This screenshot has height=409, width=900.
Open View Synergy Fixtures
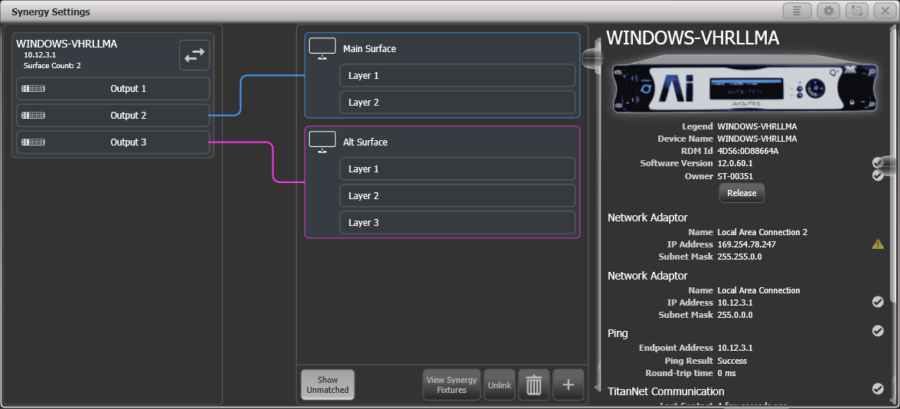click(452, 384)
